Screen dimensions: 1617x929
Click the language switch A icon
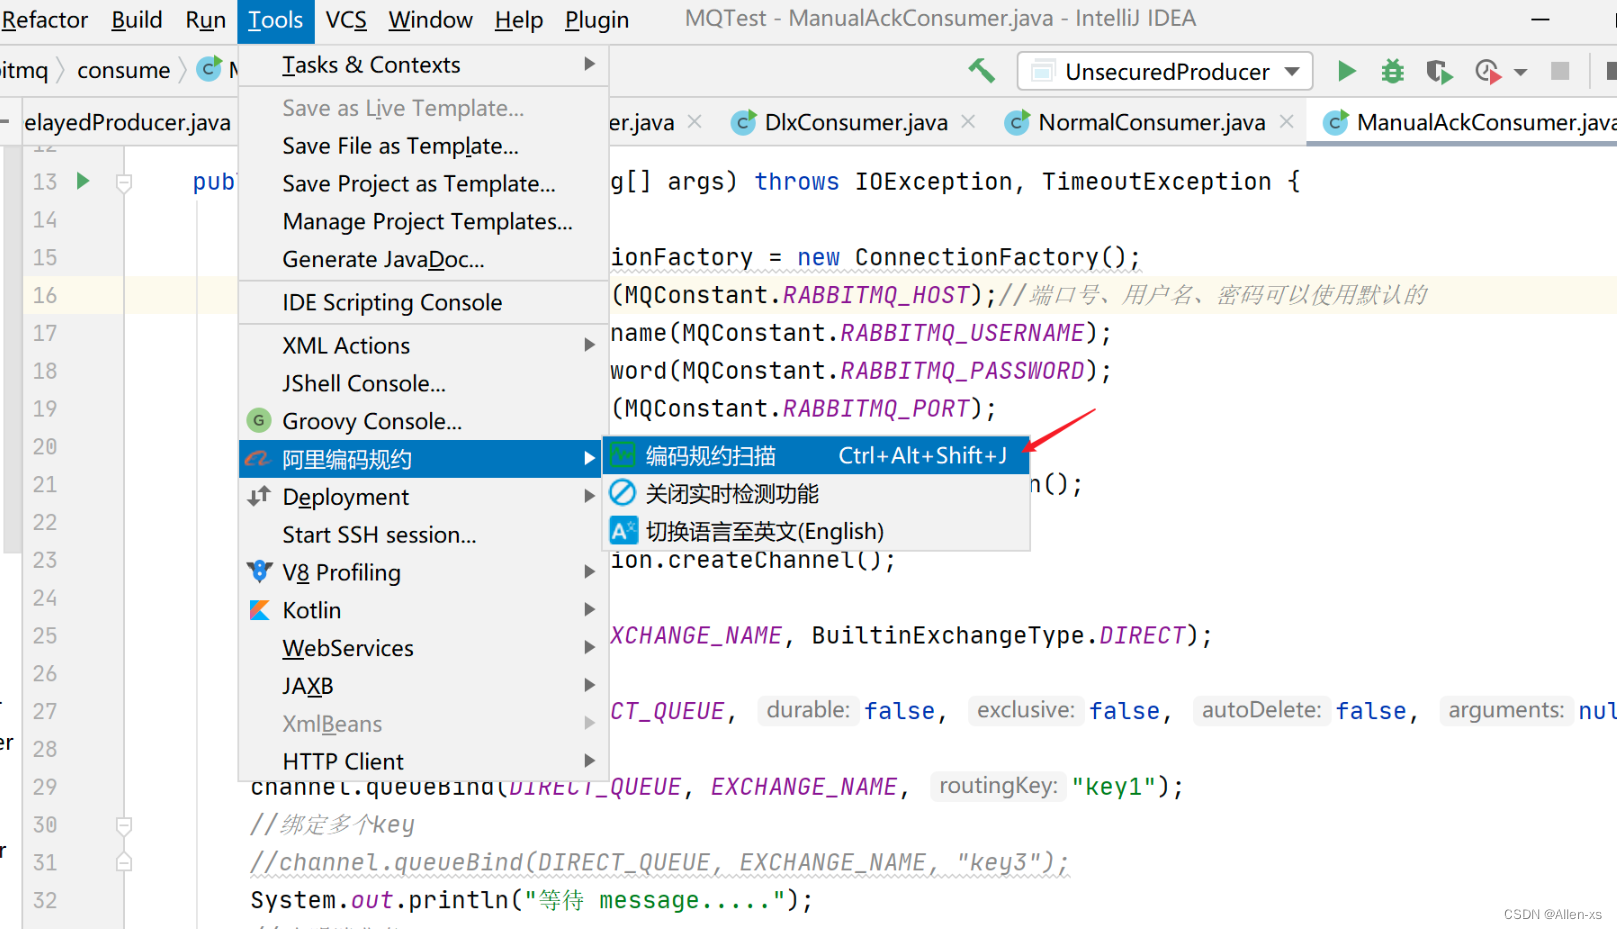pyautogui.click(x=623, y=531)
